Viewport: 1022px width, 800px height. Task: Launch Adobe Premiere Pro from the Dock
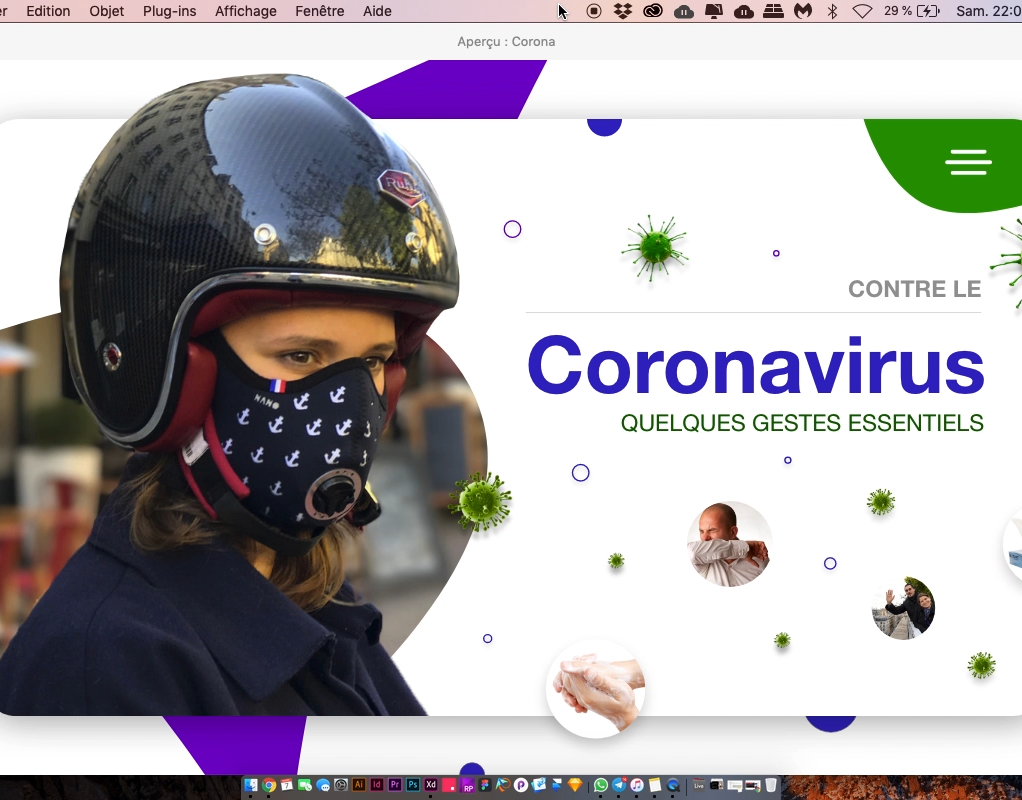tap(394, 785)
